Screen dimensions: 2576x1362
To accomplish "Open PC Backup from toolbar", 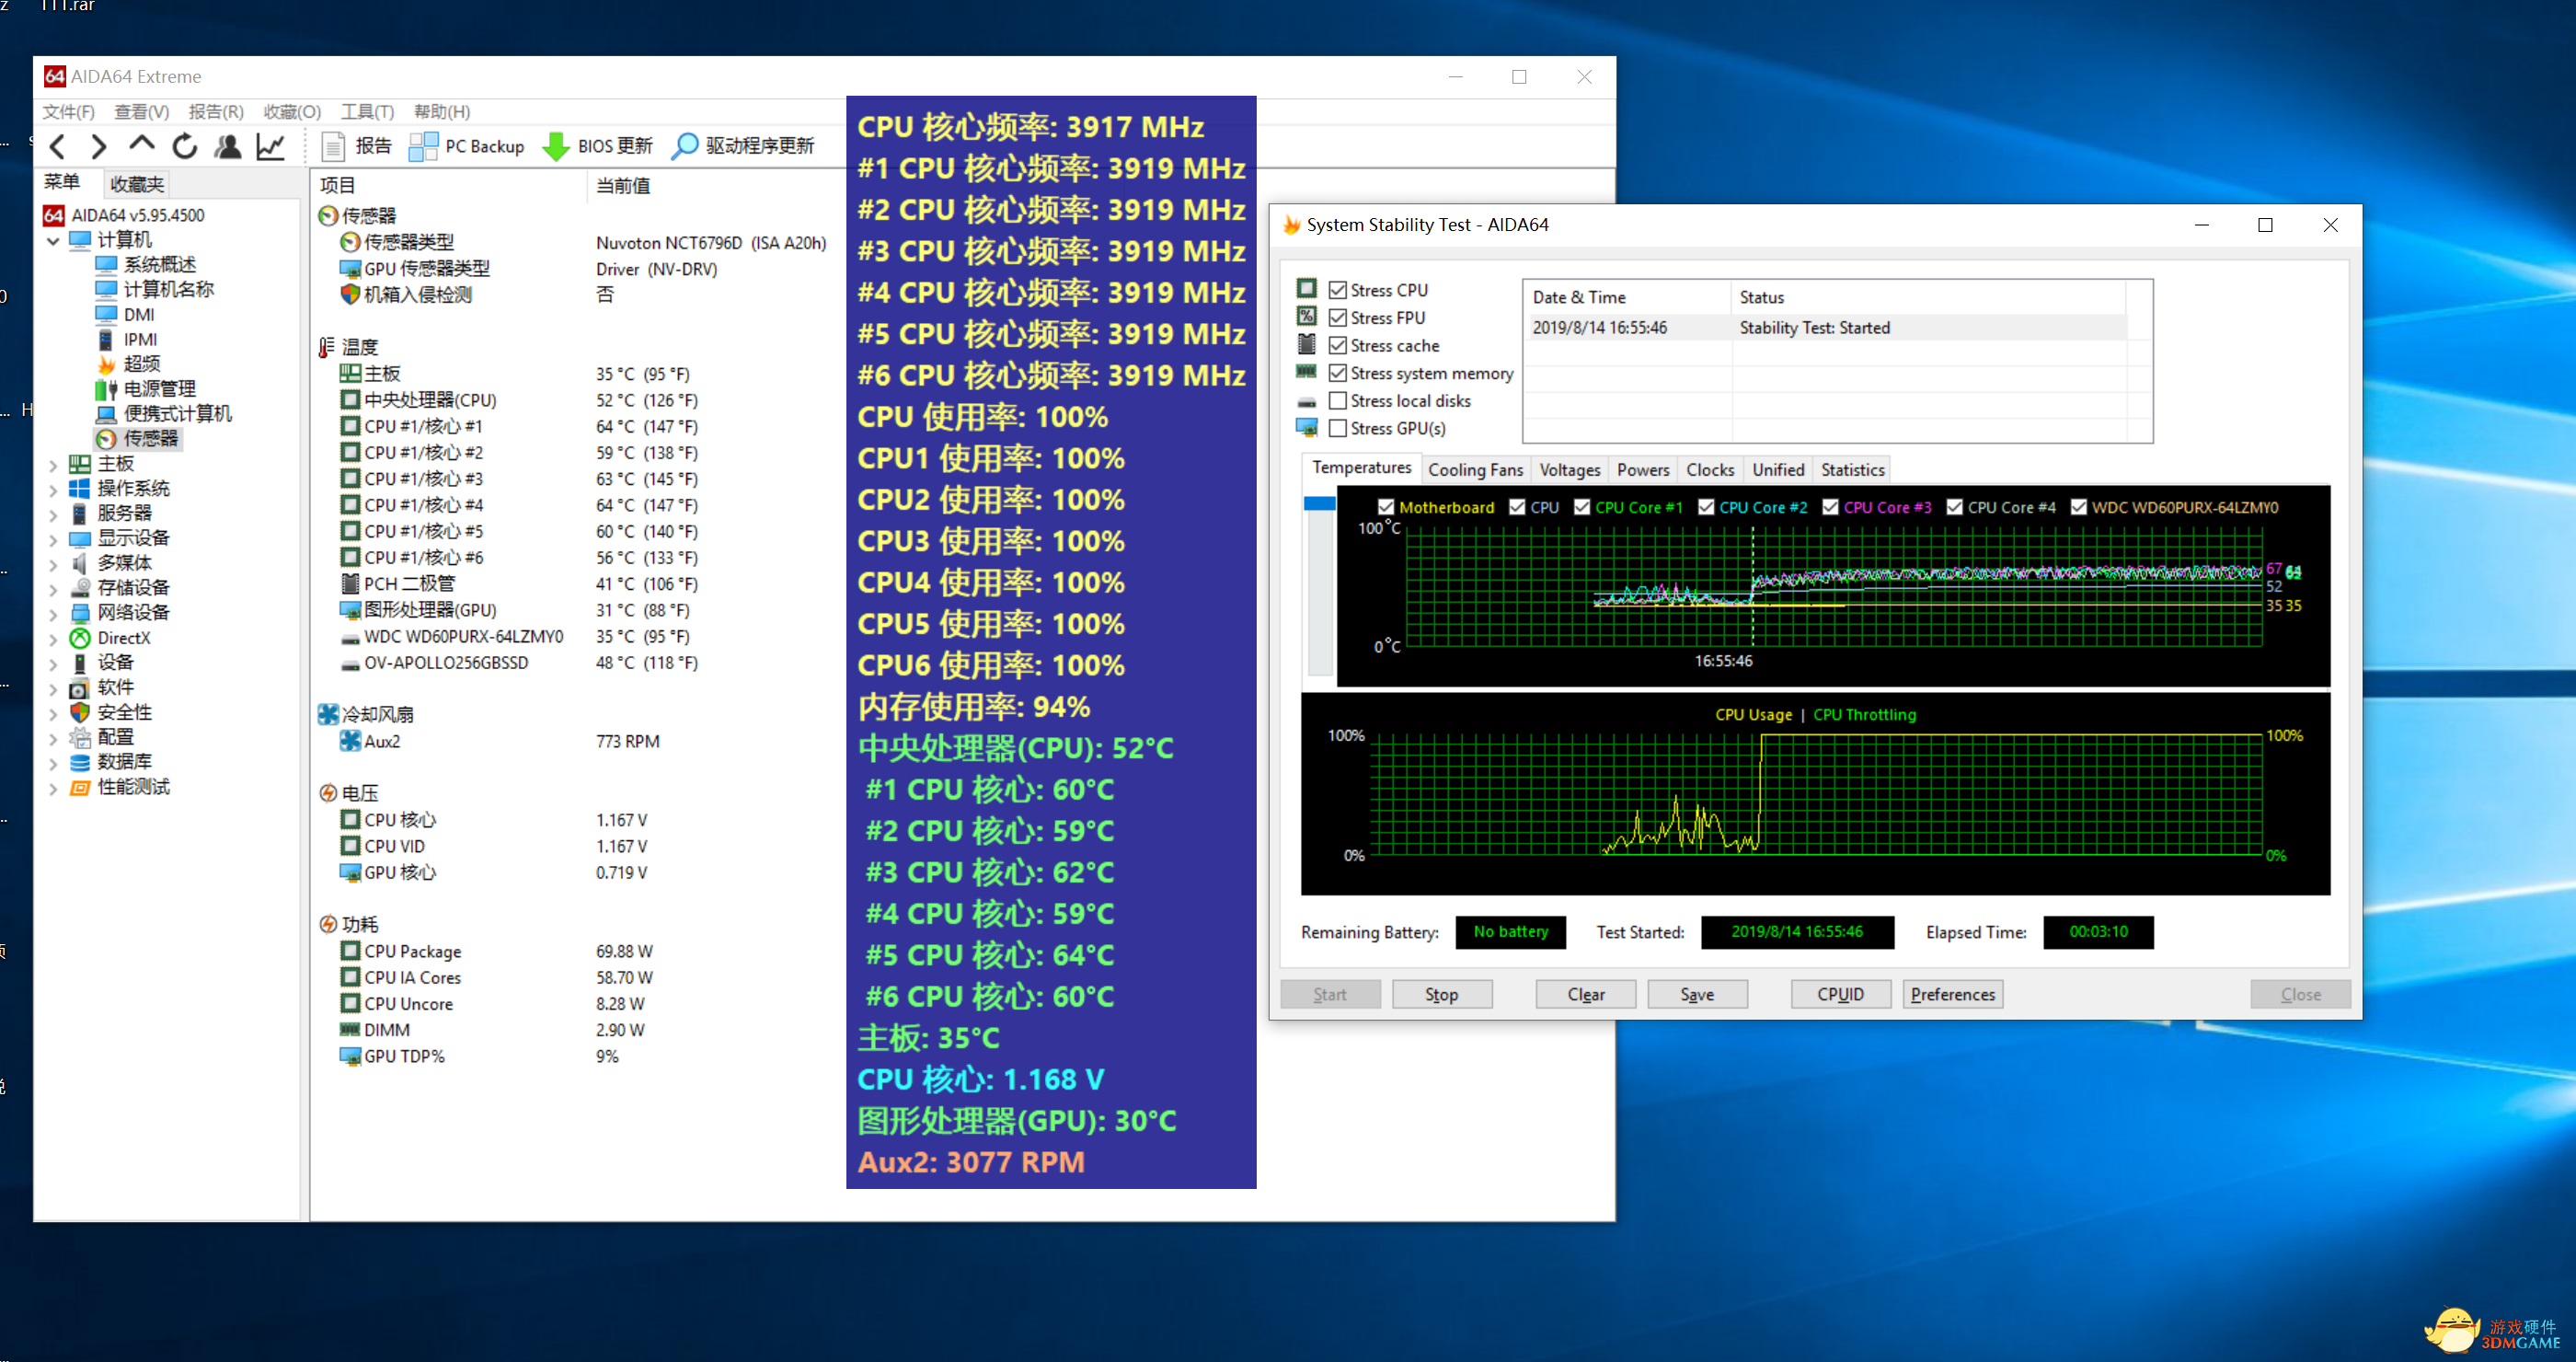I will (x=467, y=147).
